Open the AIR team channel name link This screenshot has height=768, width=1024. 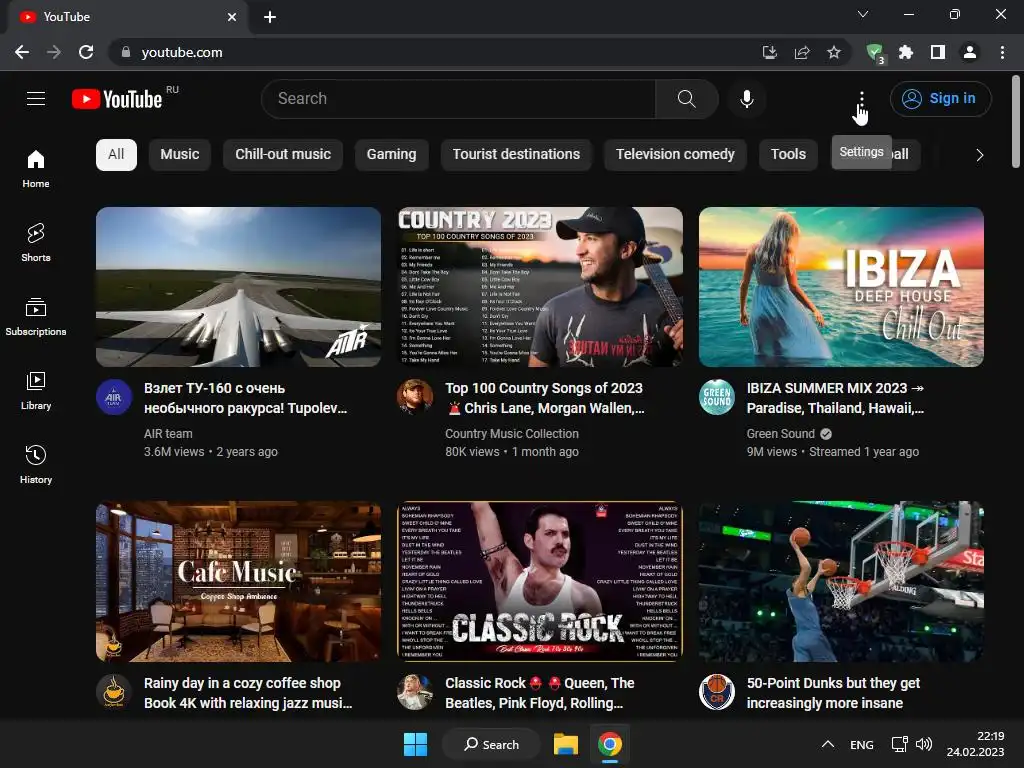[168, 434]
